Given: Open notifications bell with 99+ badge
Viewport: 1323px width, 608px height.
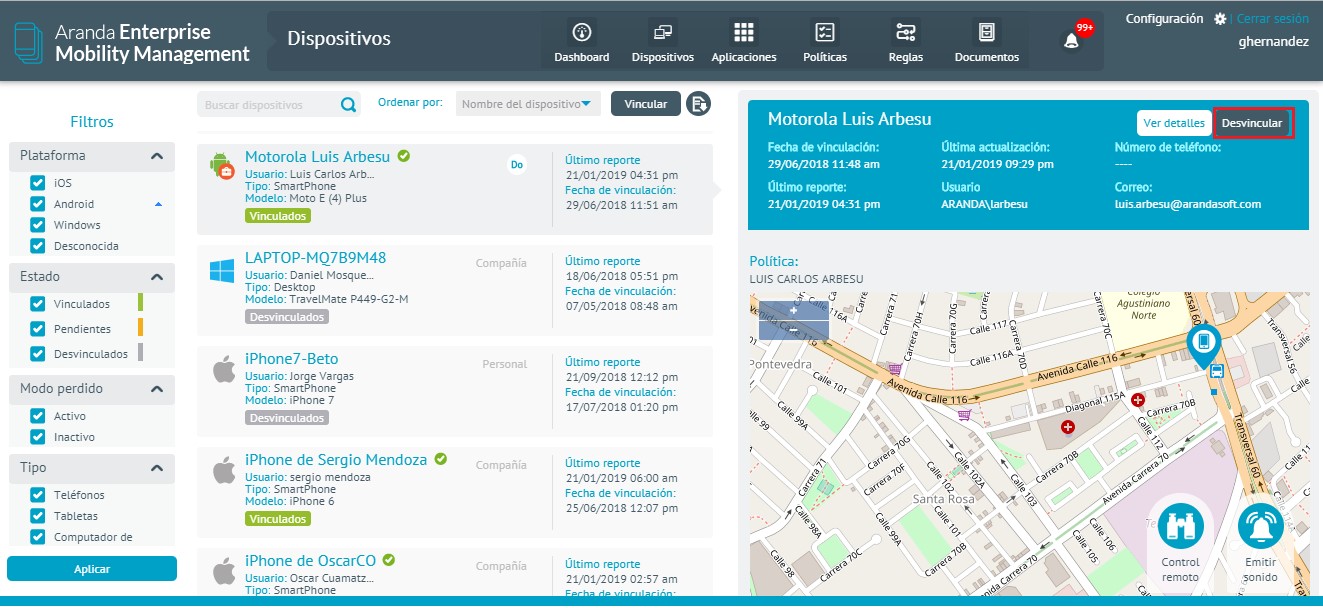Looking at the screenshot, I should (x=1073, y=41).
